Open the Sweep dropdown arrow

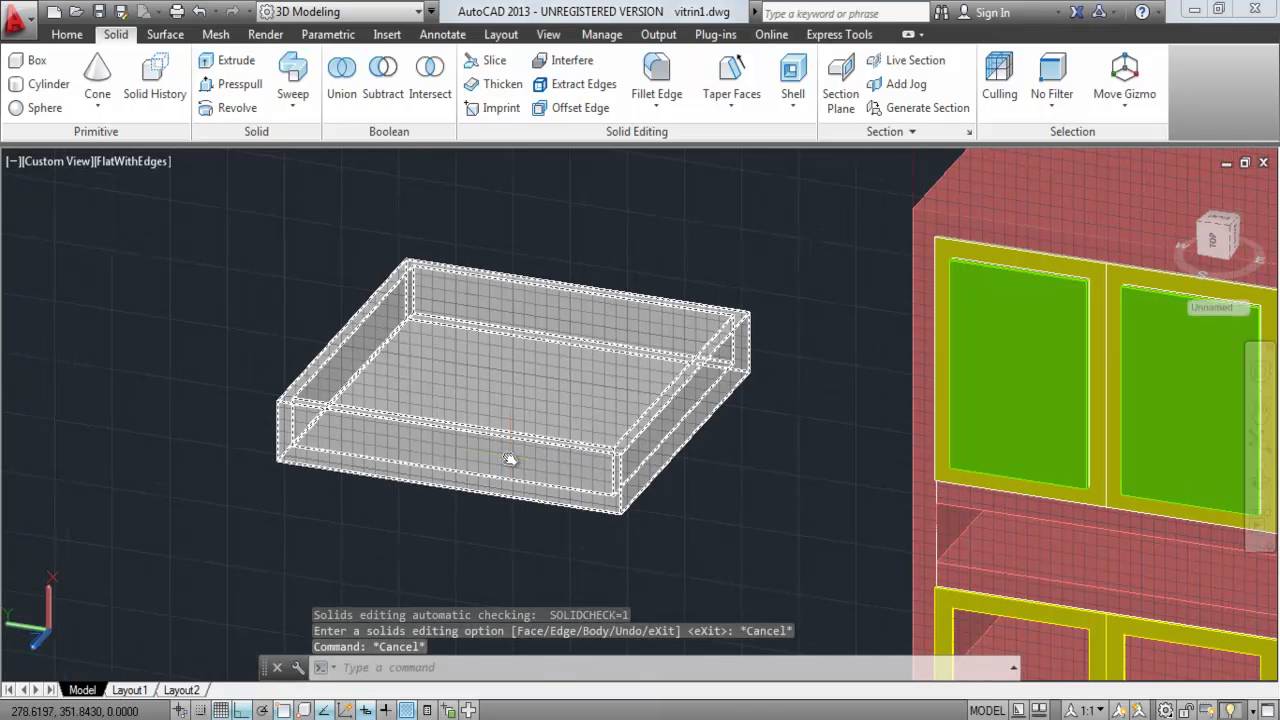point(293,106)
